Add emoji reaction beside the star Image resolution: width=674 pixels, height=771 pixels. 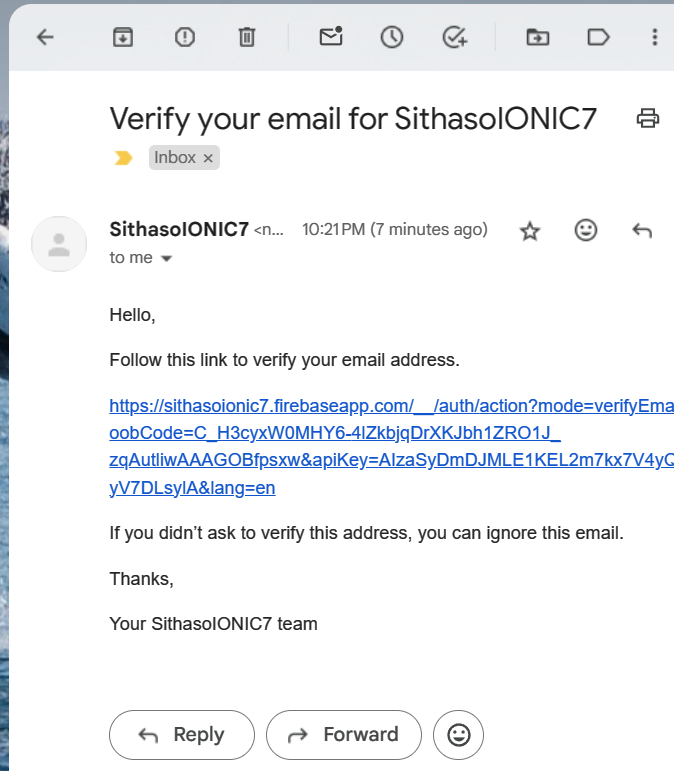586,230
